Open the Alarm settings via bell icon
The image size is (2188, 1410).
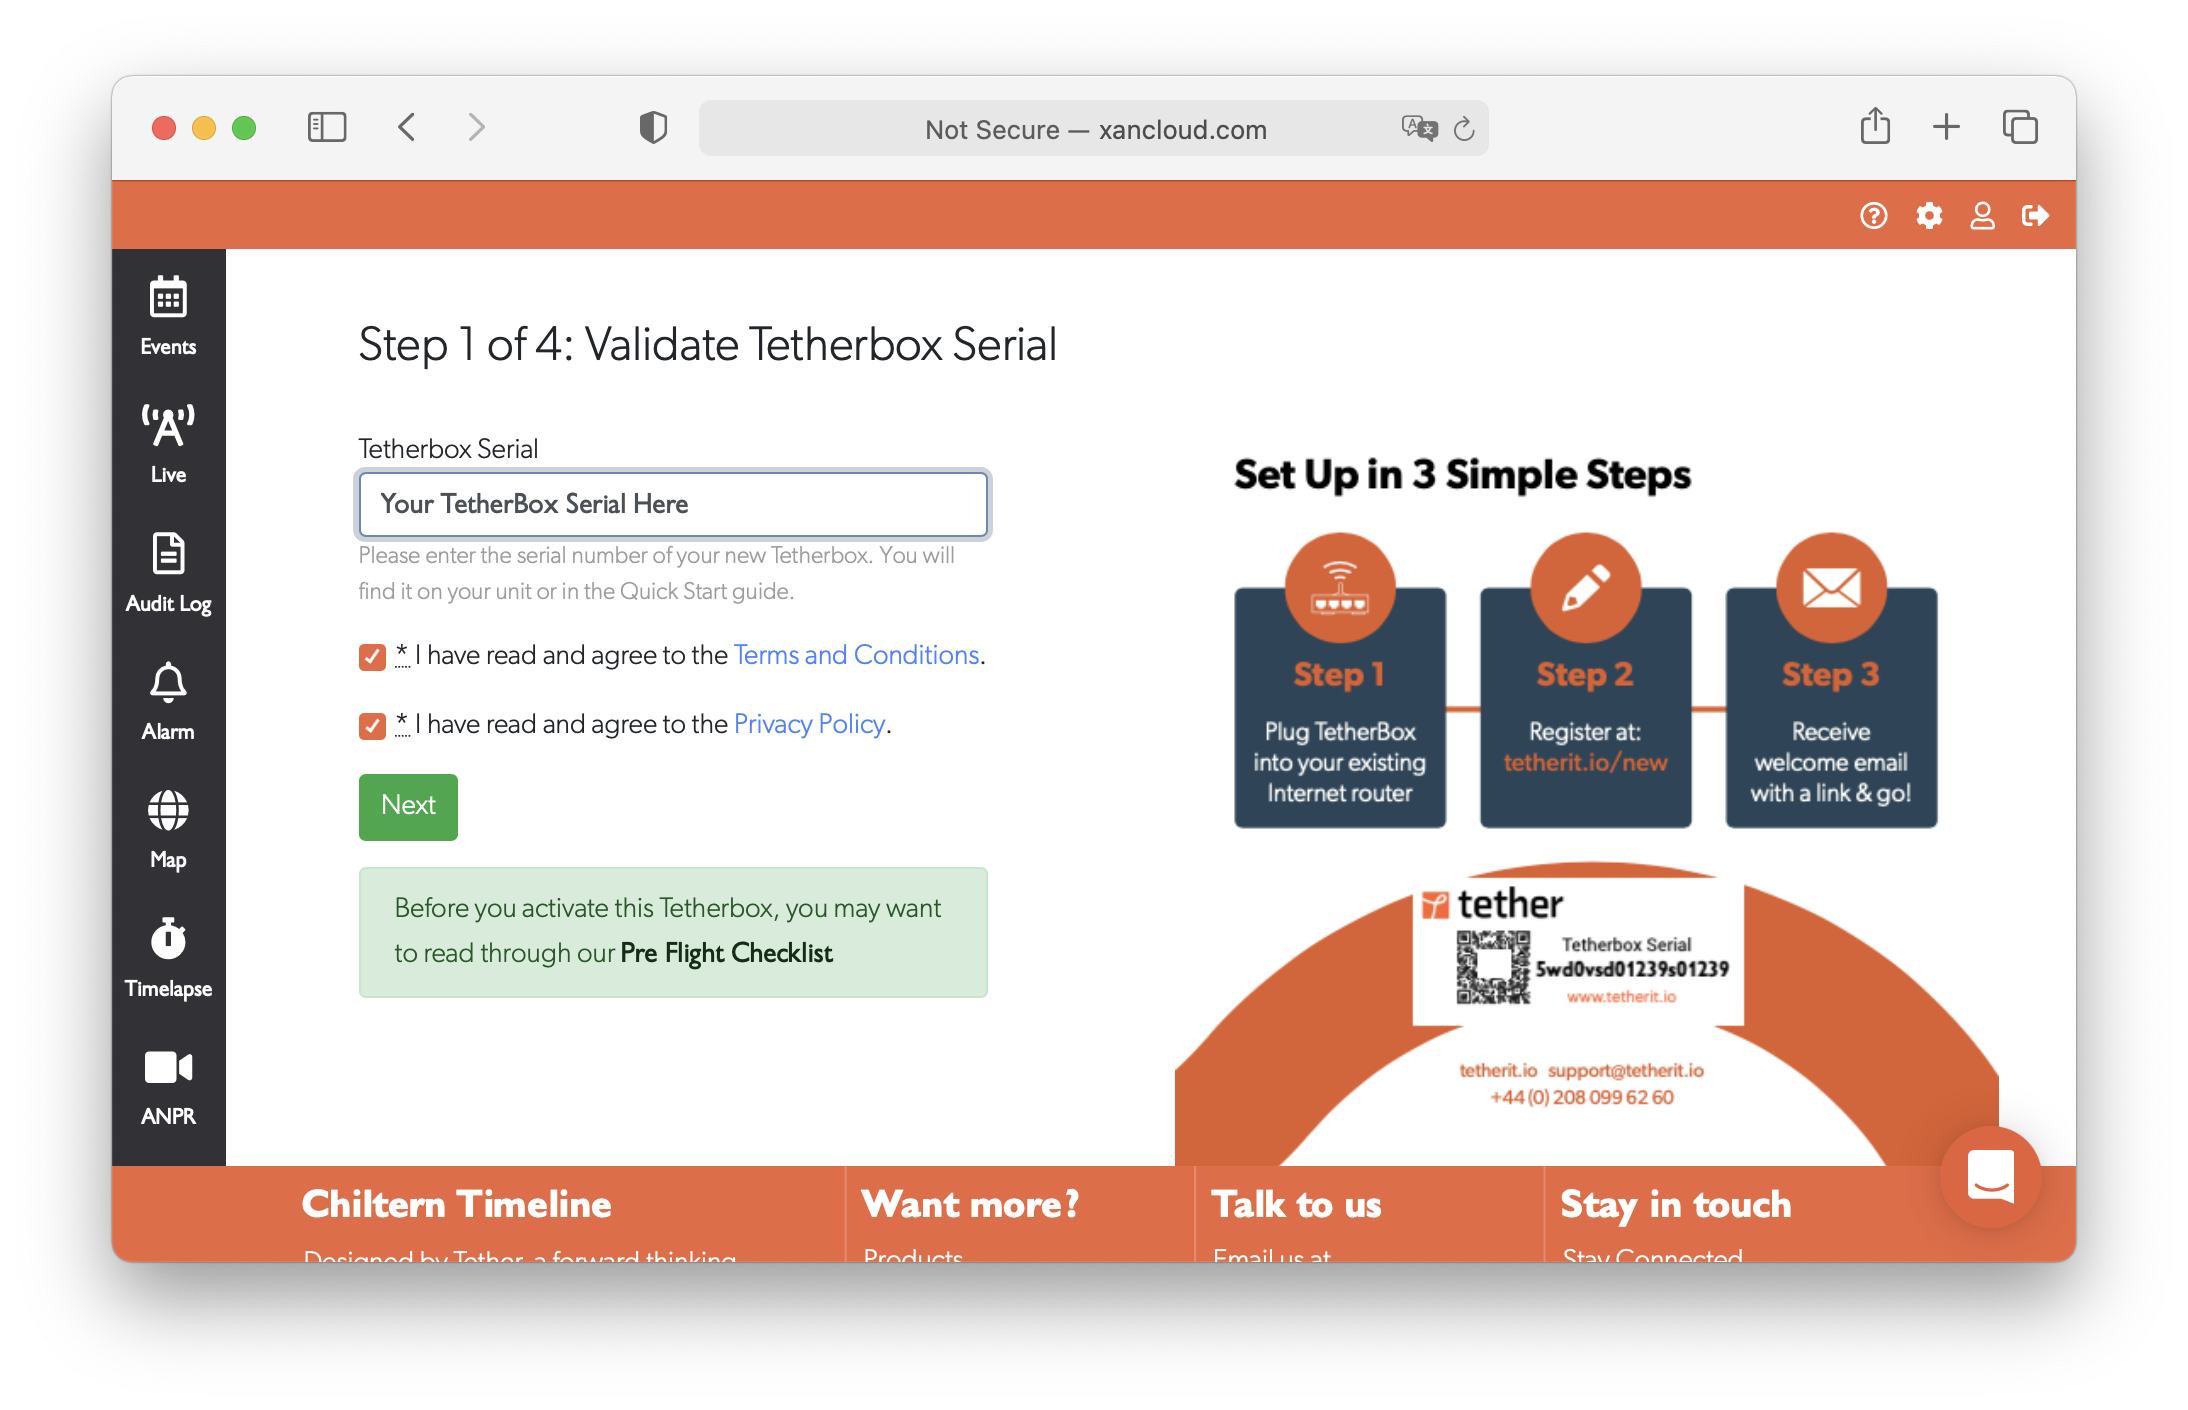point(168,698)
